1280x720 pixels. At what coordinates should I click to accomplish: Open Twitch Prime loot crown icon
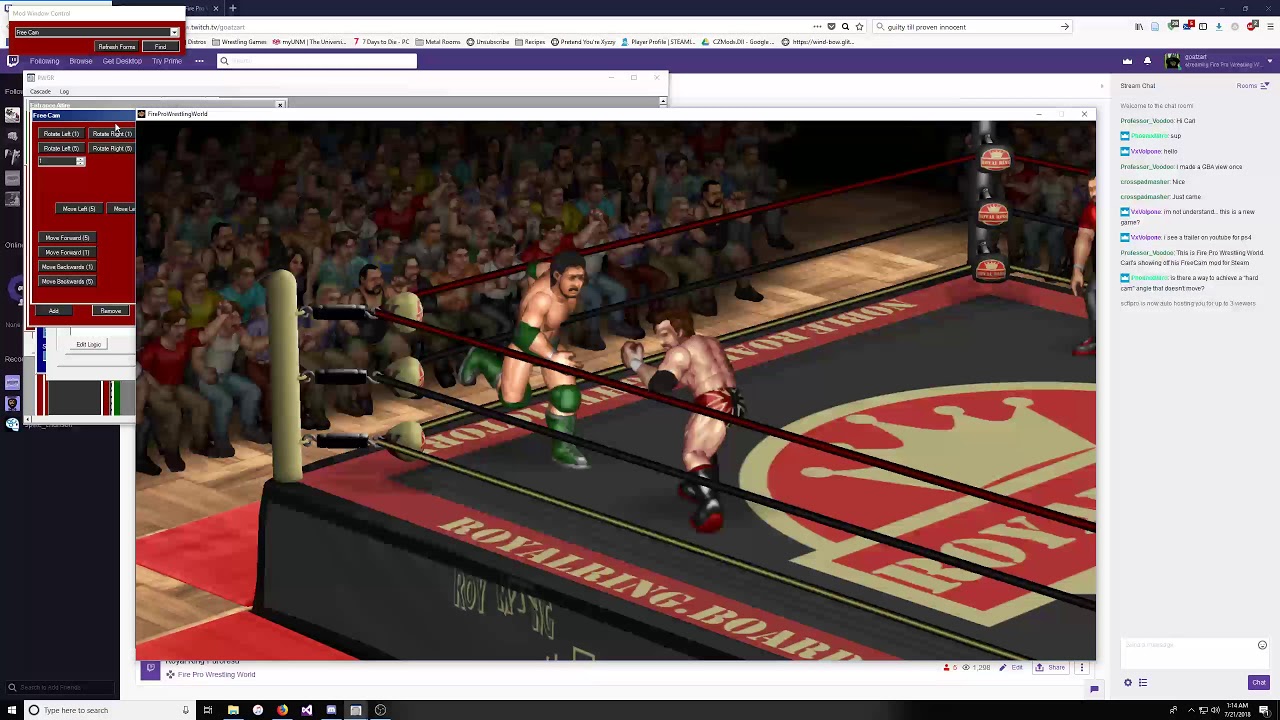coord(1127,61)
